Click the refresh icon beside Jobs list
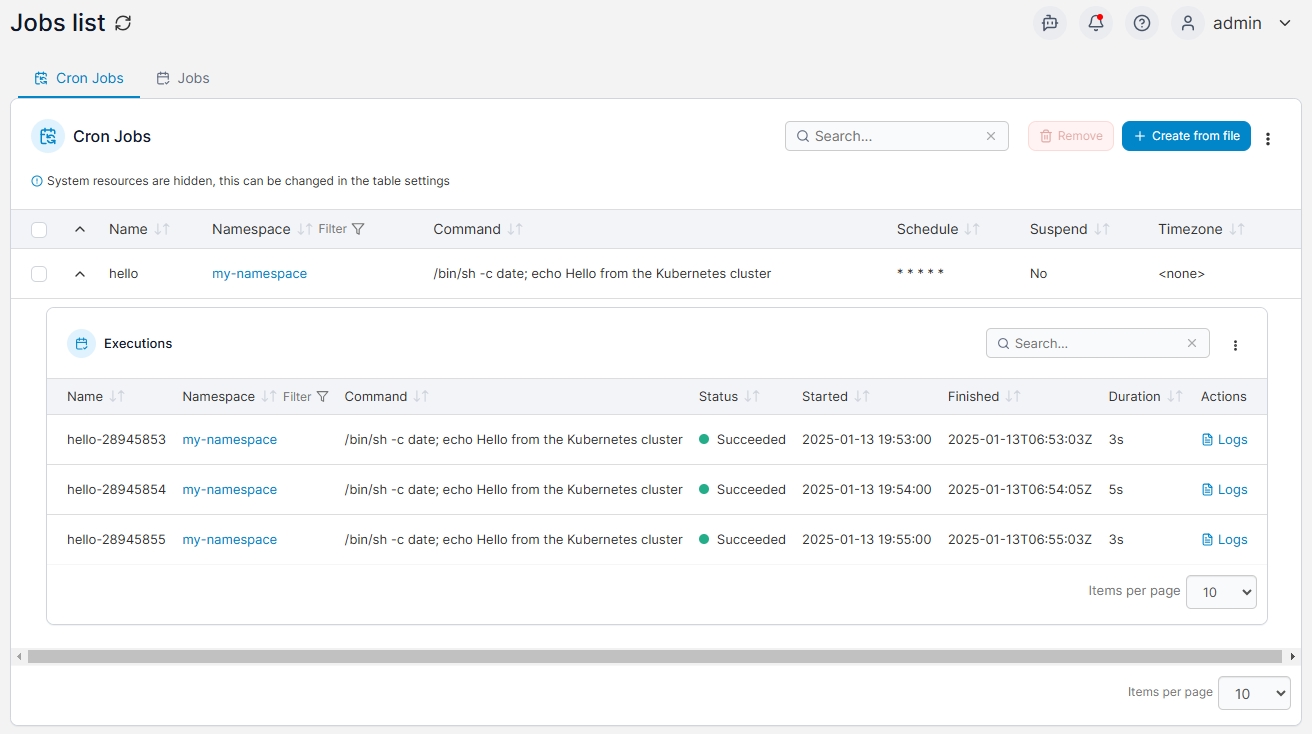The height and width of the screenshot is (734, 1312). [123, 23]
